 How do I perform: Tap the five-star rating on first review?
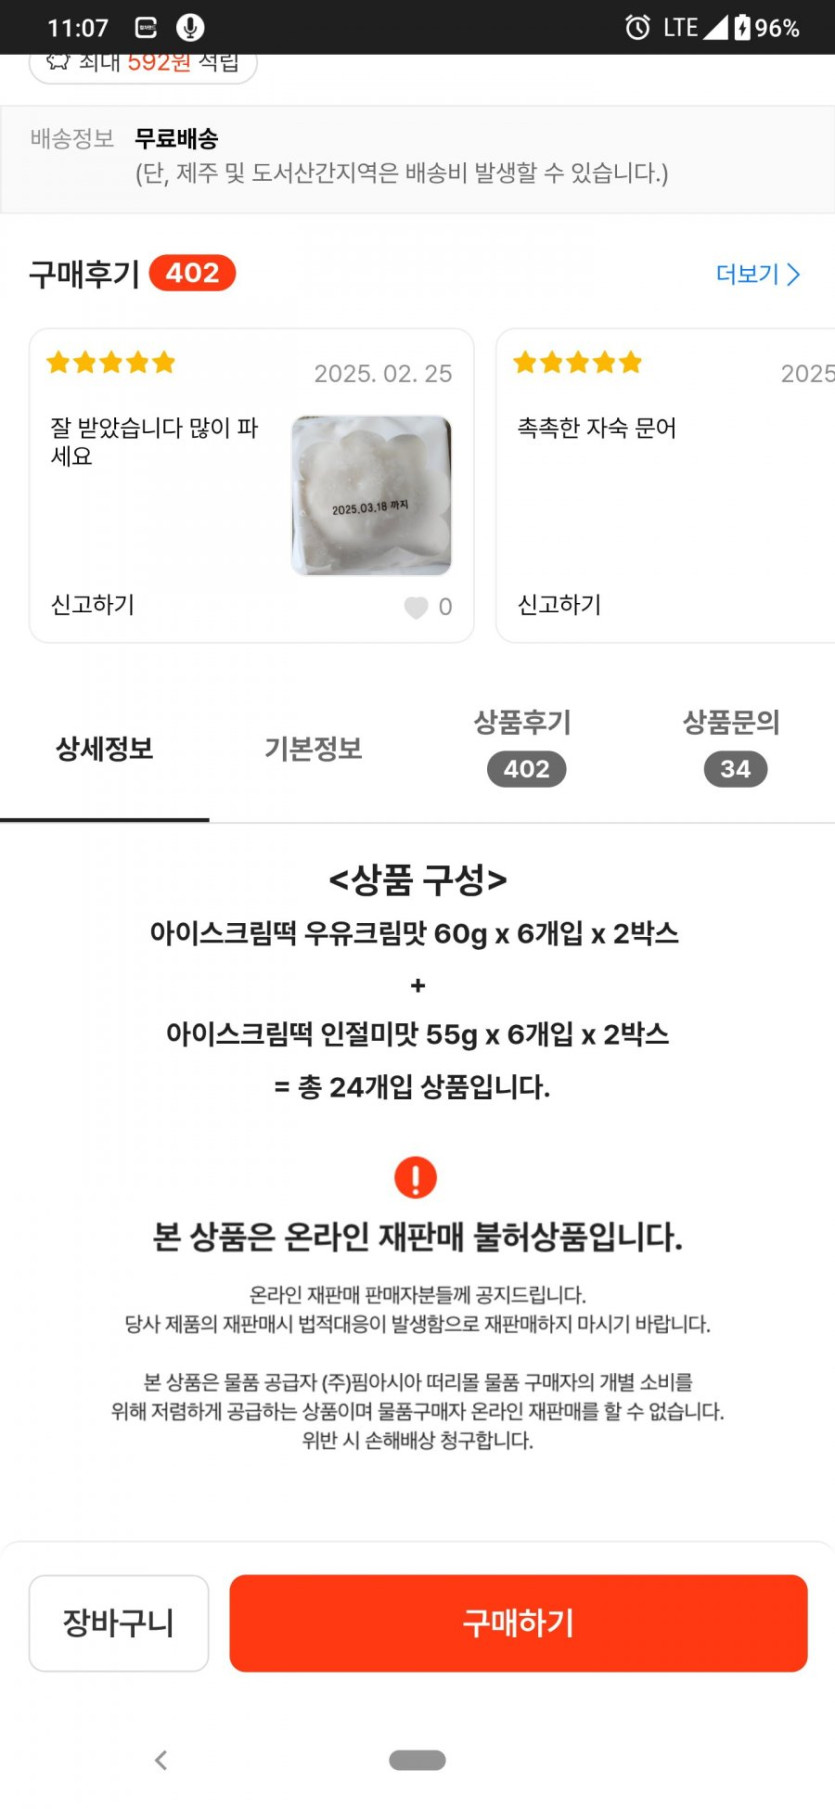[x=111, y=362]
